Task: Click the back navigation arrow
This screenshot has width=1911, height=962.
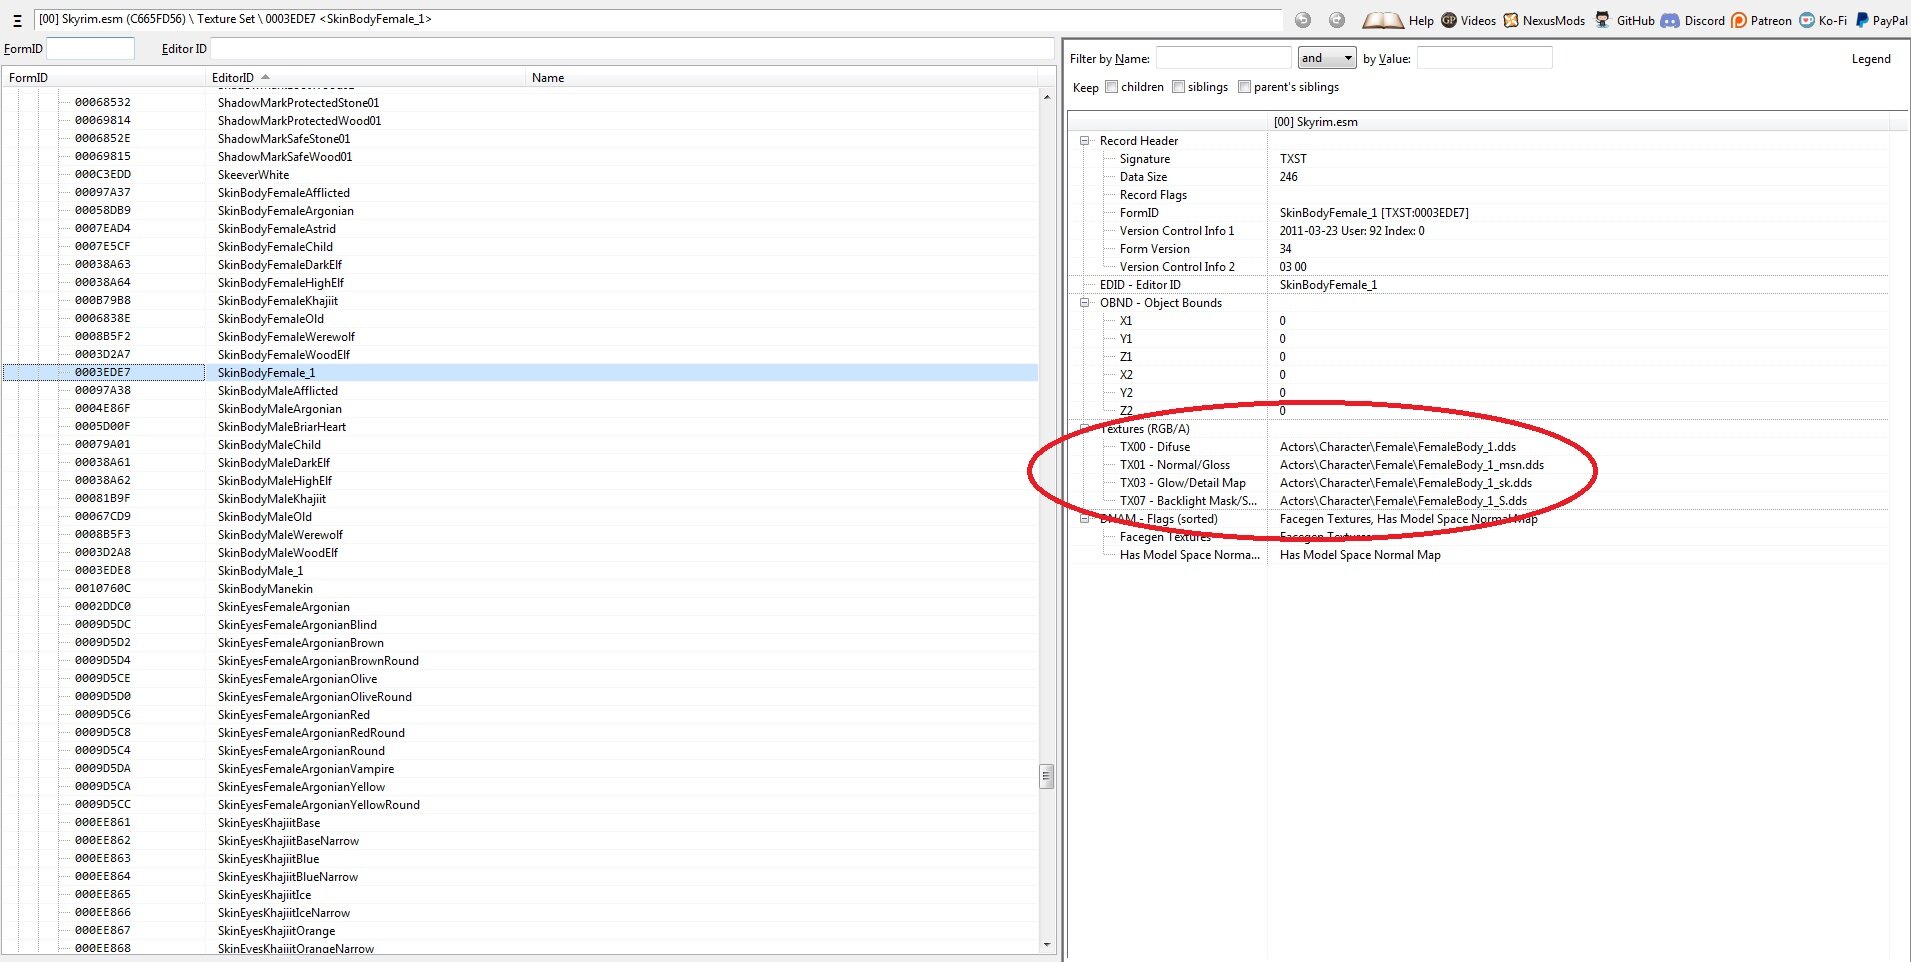Action: point(1302,20)
